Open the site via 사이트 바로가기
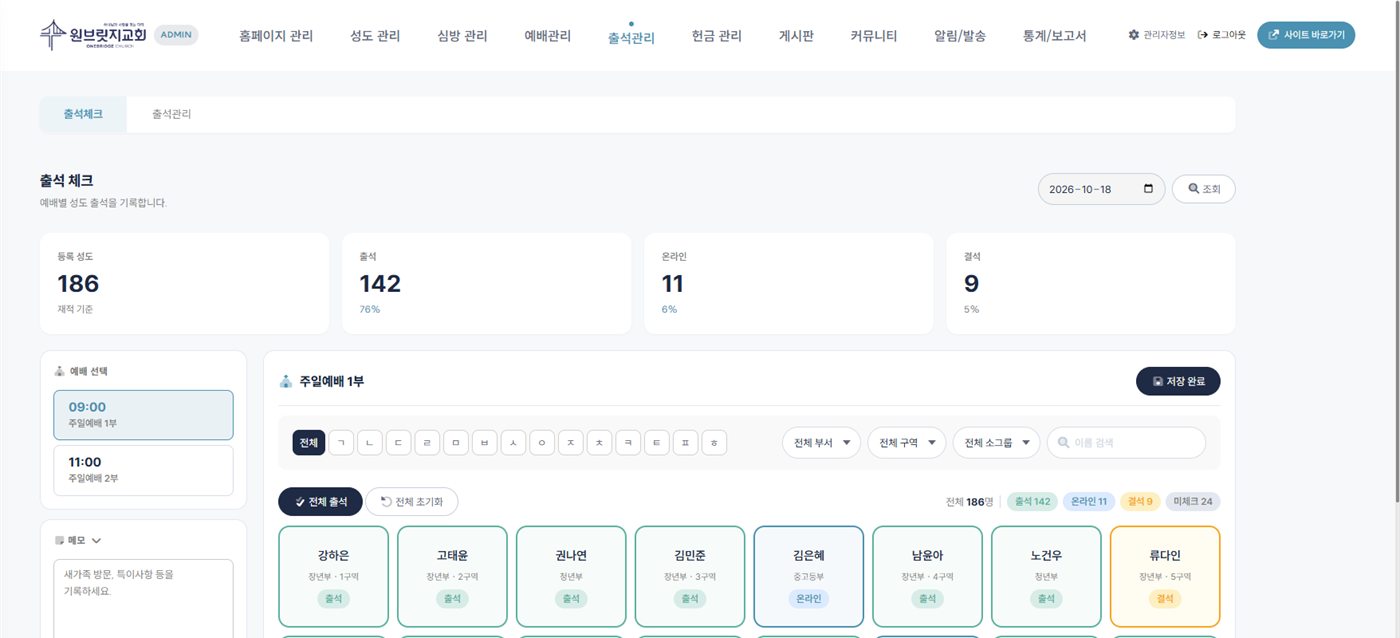1400x638 pixels. [x=1306, y=35]
